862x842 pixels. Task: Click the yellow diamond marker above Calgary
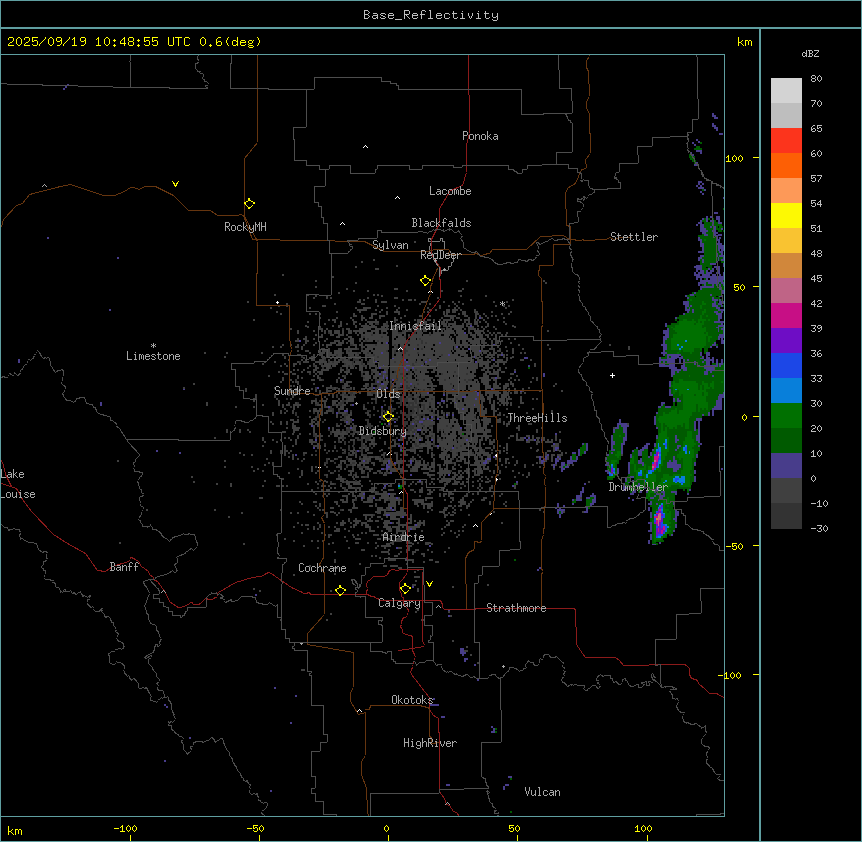tap(405, 588)
